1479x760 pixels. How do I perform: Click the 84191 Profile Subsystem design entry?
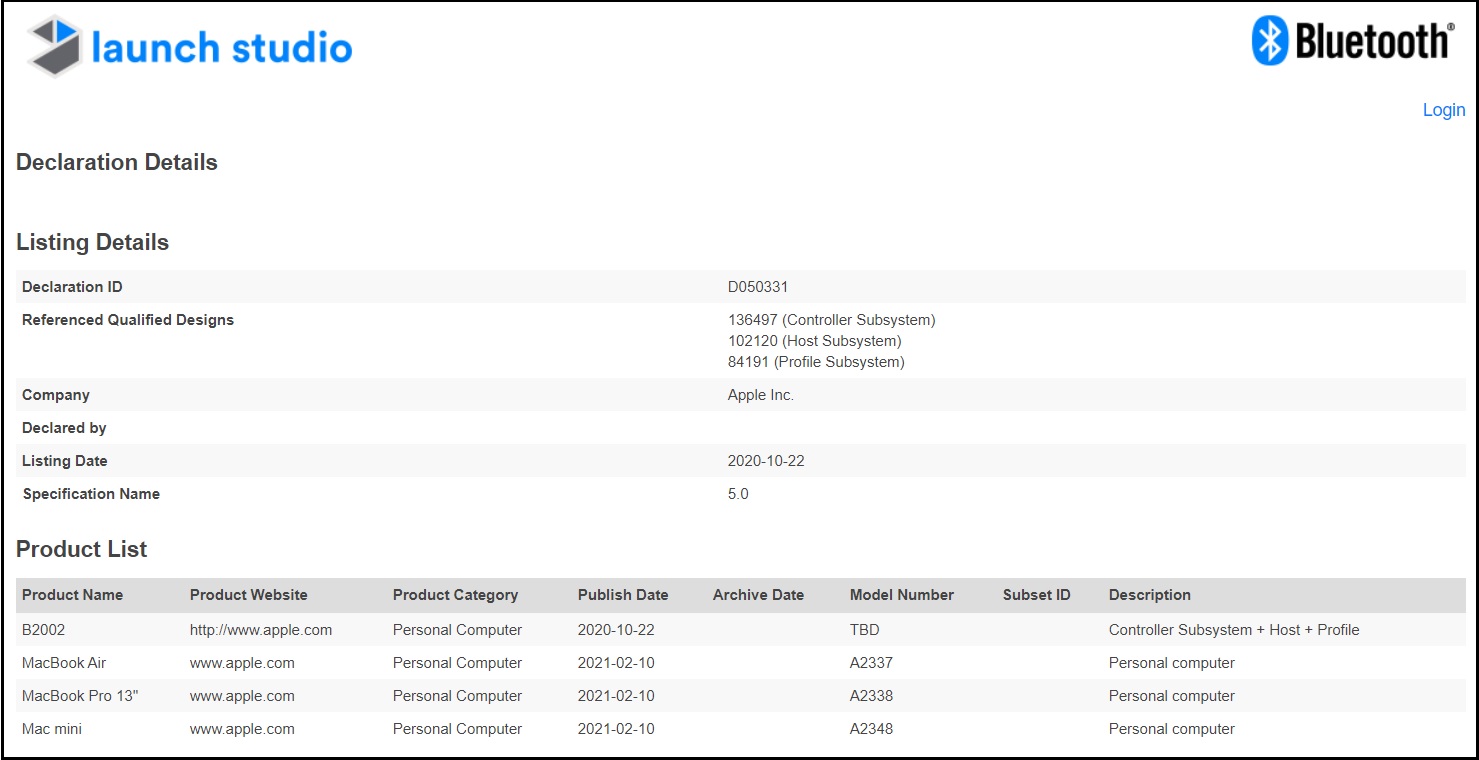816,362
